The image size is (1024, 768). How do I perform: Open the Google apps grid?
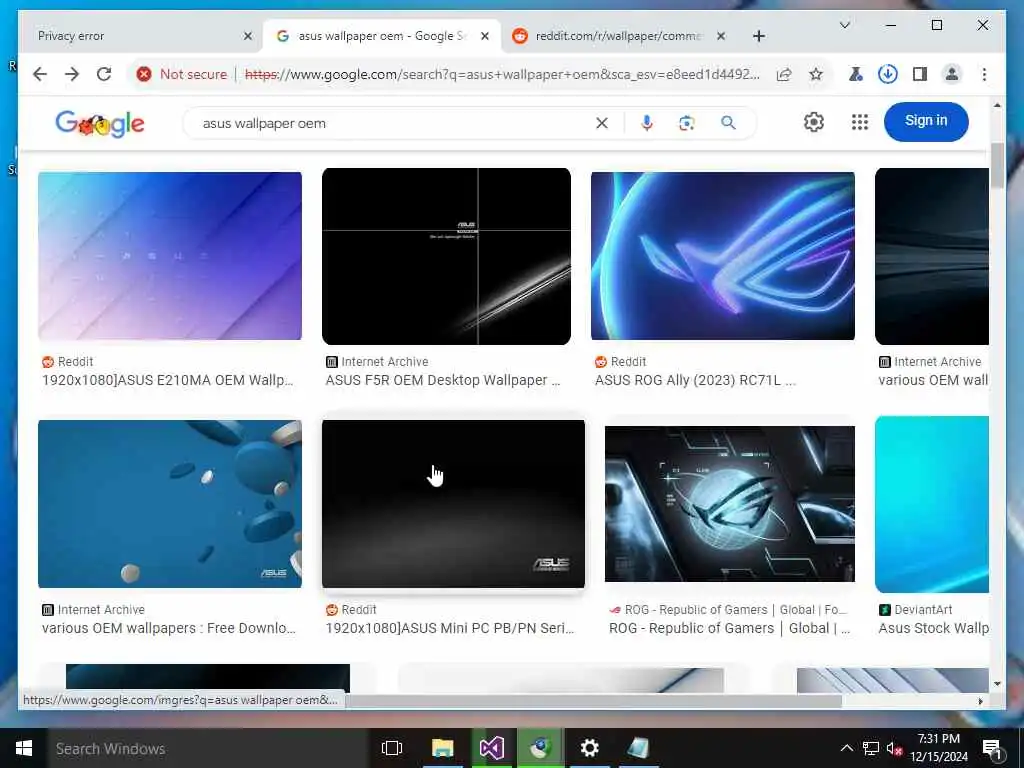(859, 122)
